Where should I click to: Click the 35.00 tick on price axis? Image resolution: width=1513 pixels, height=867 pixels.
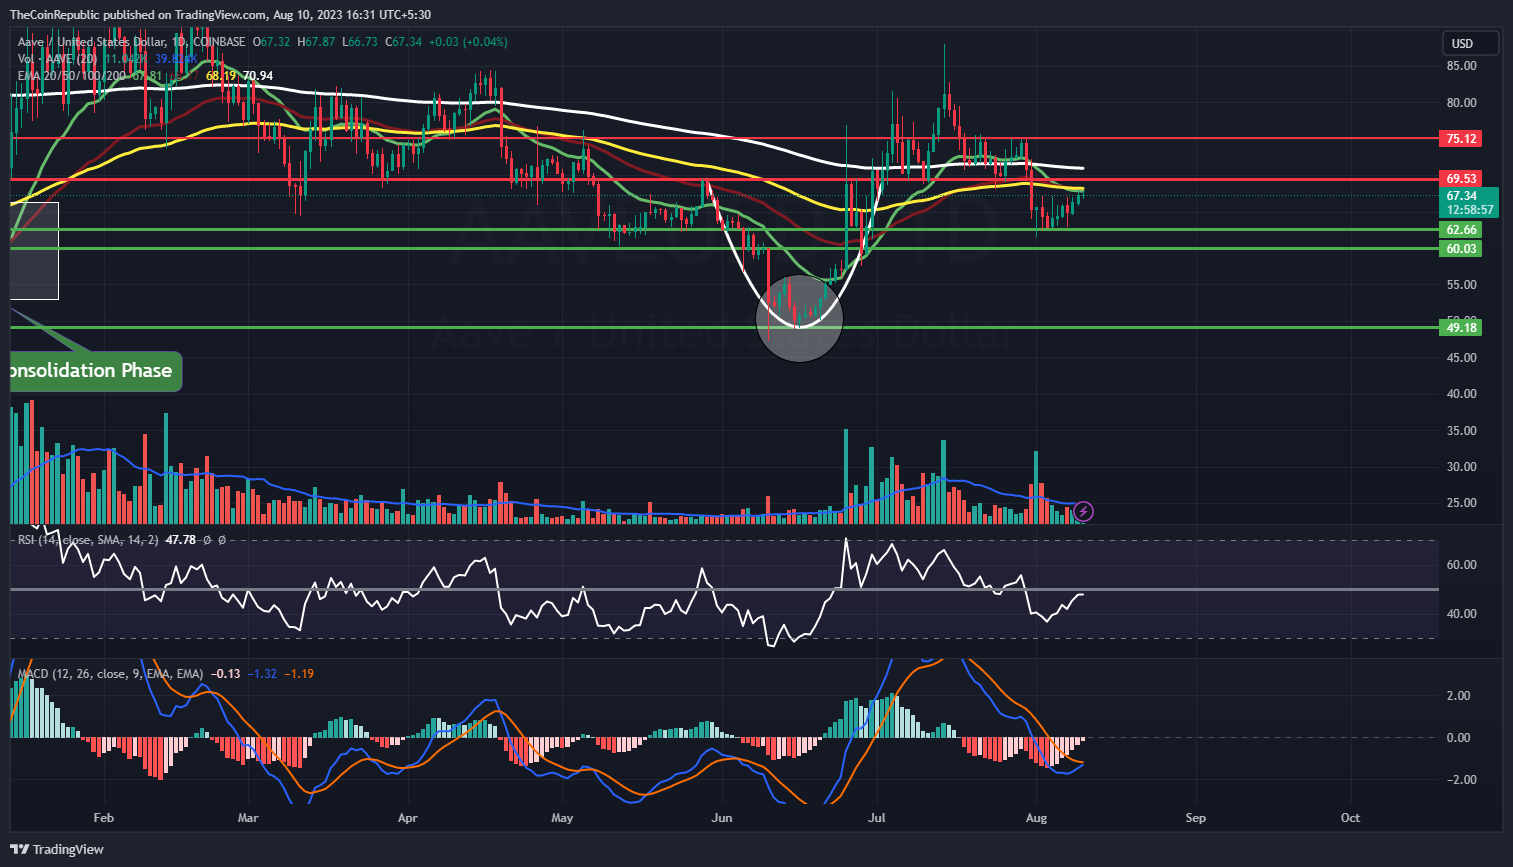pos(1462,430)
